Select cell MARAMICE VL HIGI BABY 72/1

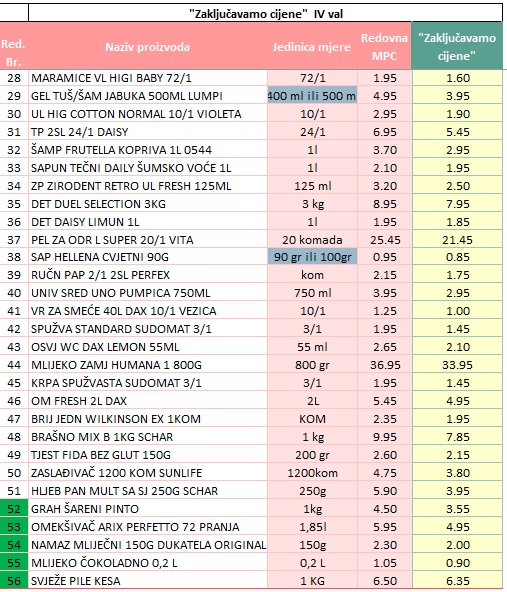coord(148,78)
